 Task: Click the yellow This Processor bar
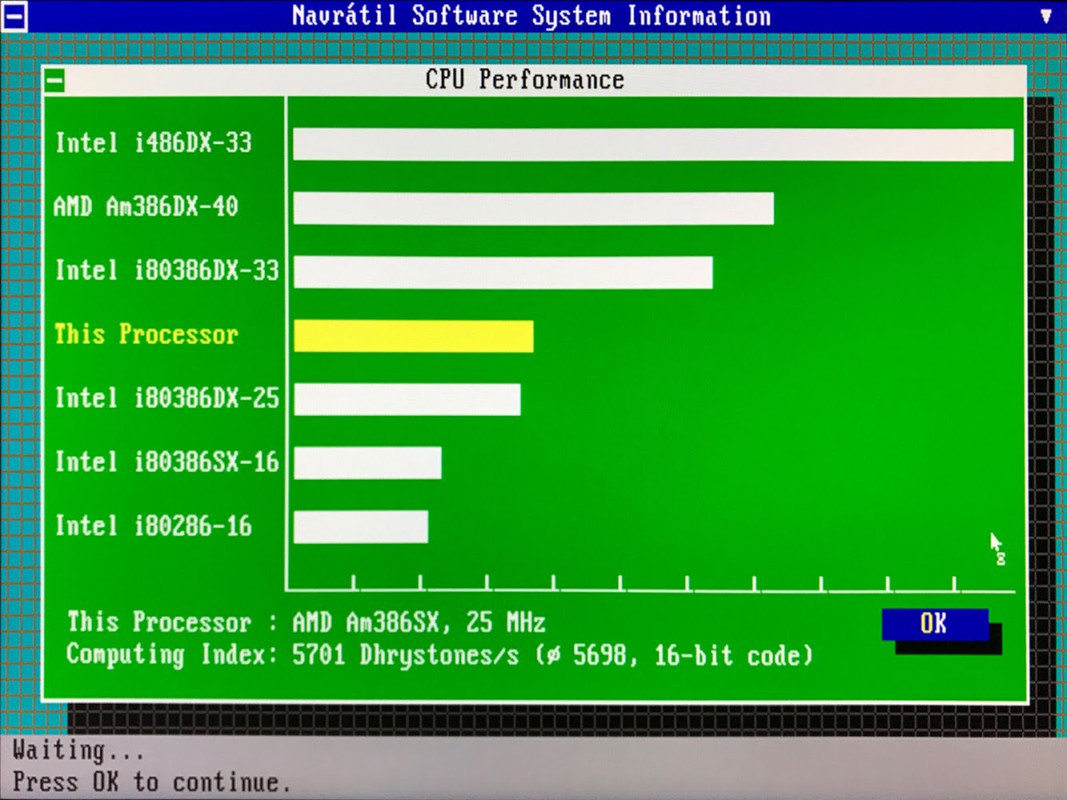414,336
